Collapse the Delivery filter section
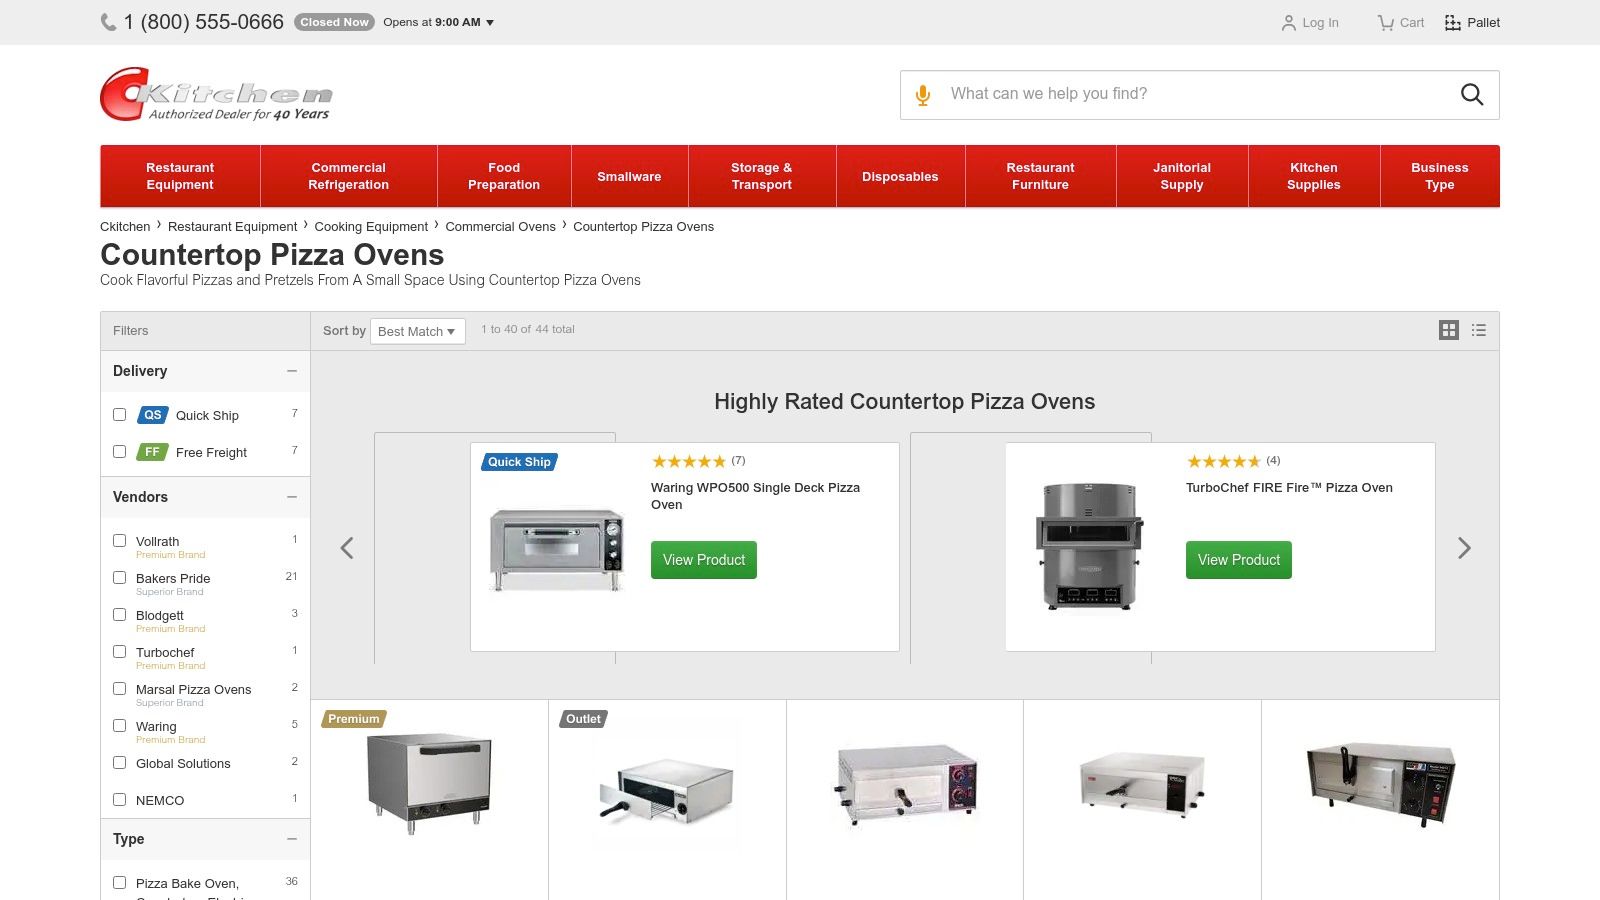The height and width of the screenshot is (900, 1600). (x=292, y=371)
